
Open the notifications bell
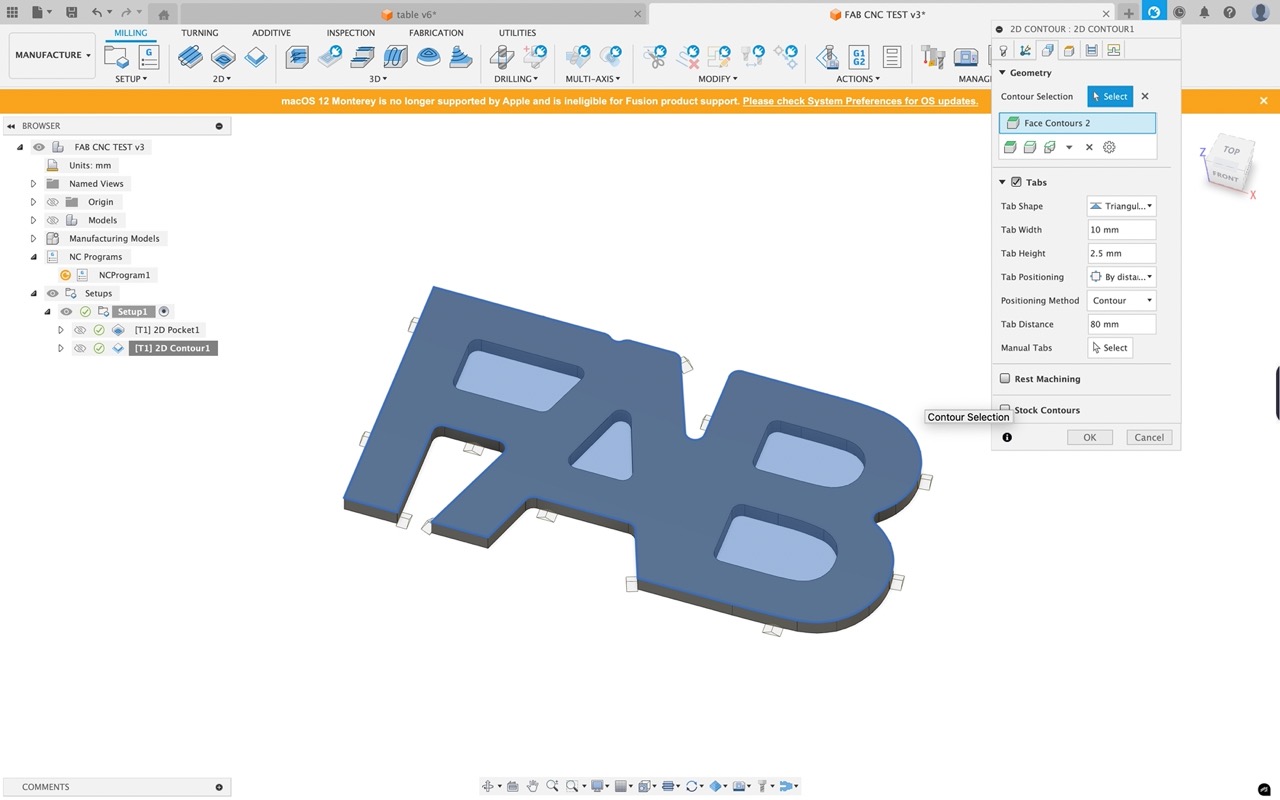1204,13
